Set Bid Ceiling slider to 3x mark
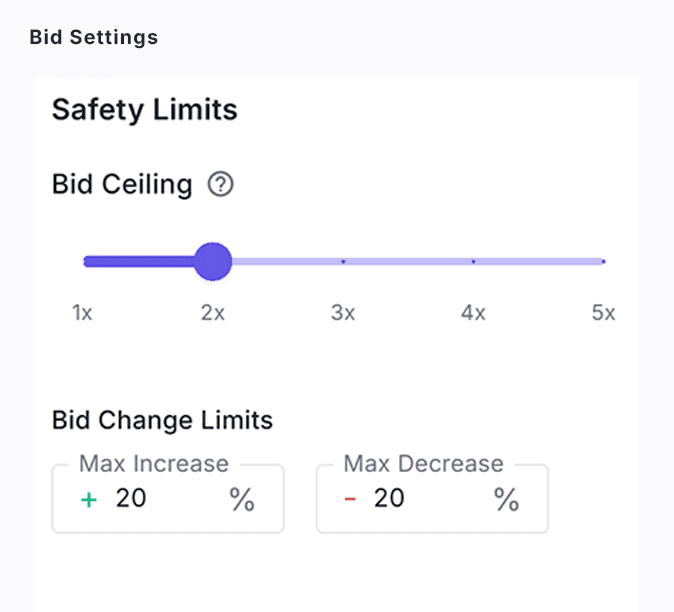The height and width of the screenshot is (612, 674). [x=343, y=262]
